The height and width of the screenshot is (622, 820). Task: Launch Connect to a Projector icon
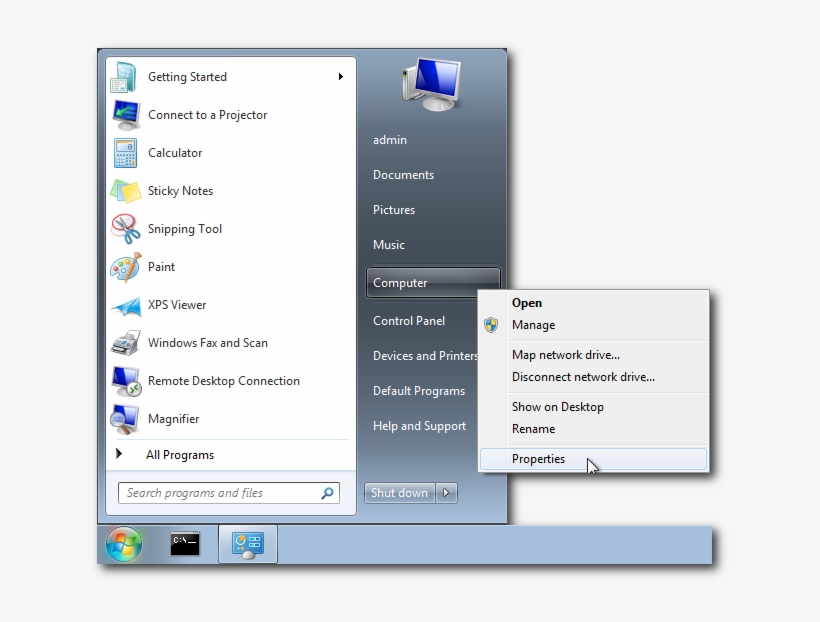point(126,115)
